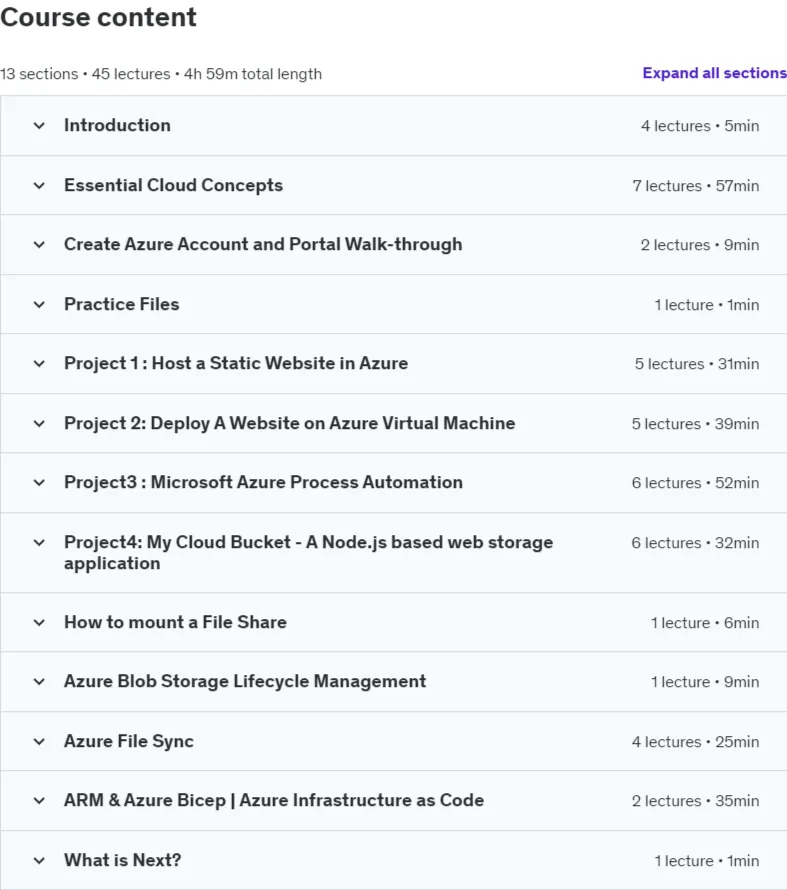Expand the Azure File Sync chevron
The height and width of the screenshot is (890, 787).
[39, 741]
